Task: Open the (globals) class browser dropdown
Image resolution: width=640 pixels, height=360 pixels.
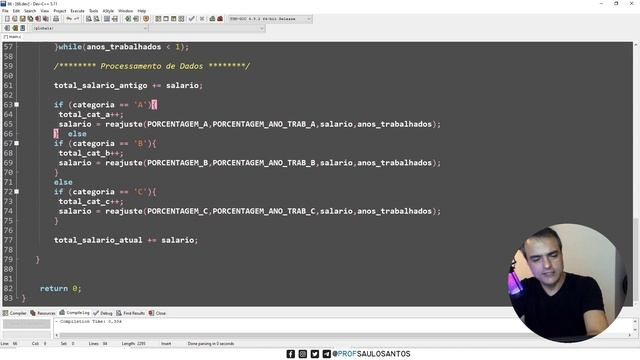Action: pos(90,28)
